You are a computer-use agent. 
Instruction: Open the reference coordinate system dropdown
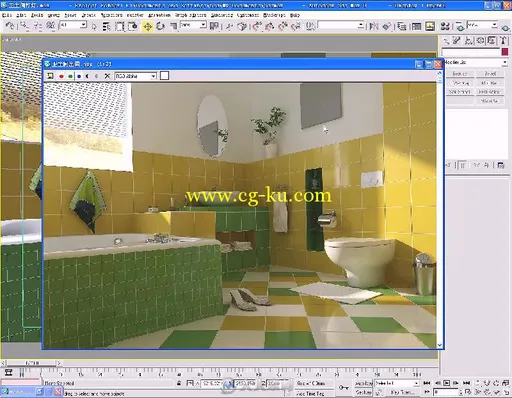pyautogui.click(x=193, y=25)
